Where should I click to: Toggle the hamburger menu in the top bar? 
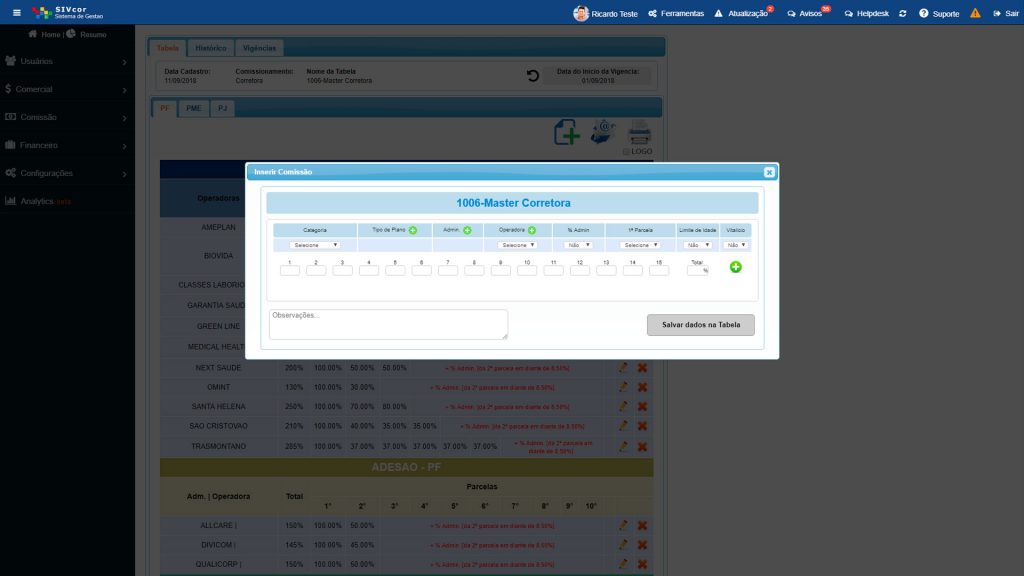click(17, 13)
